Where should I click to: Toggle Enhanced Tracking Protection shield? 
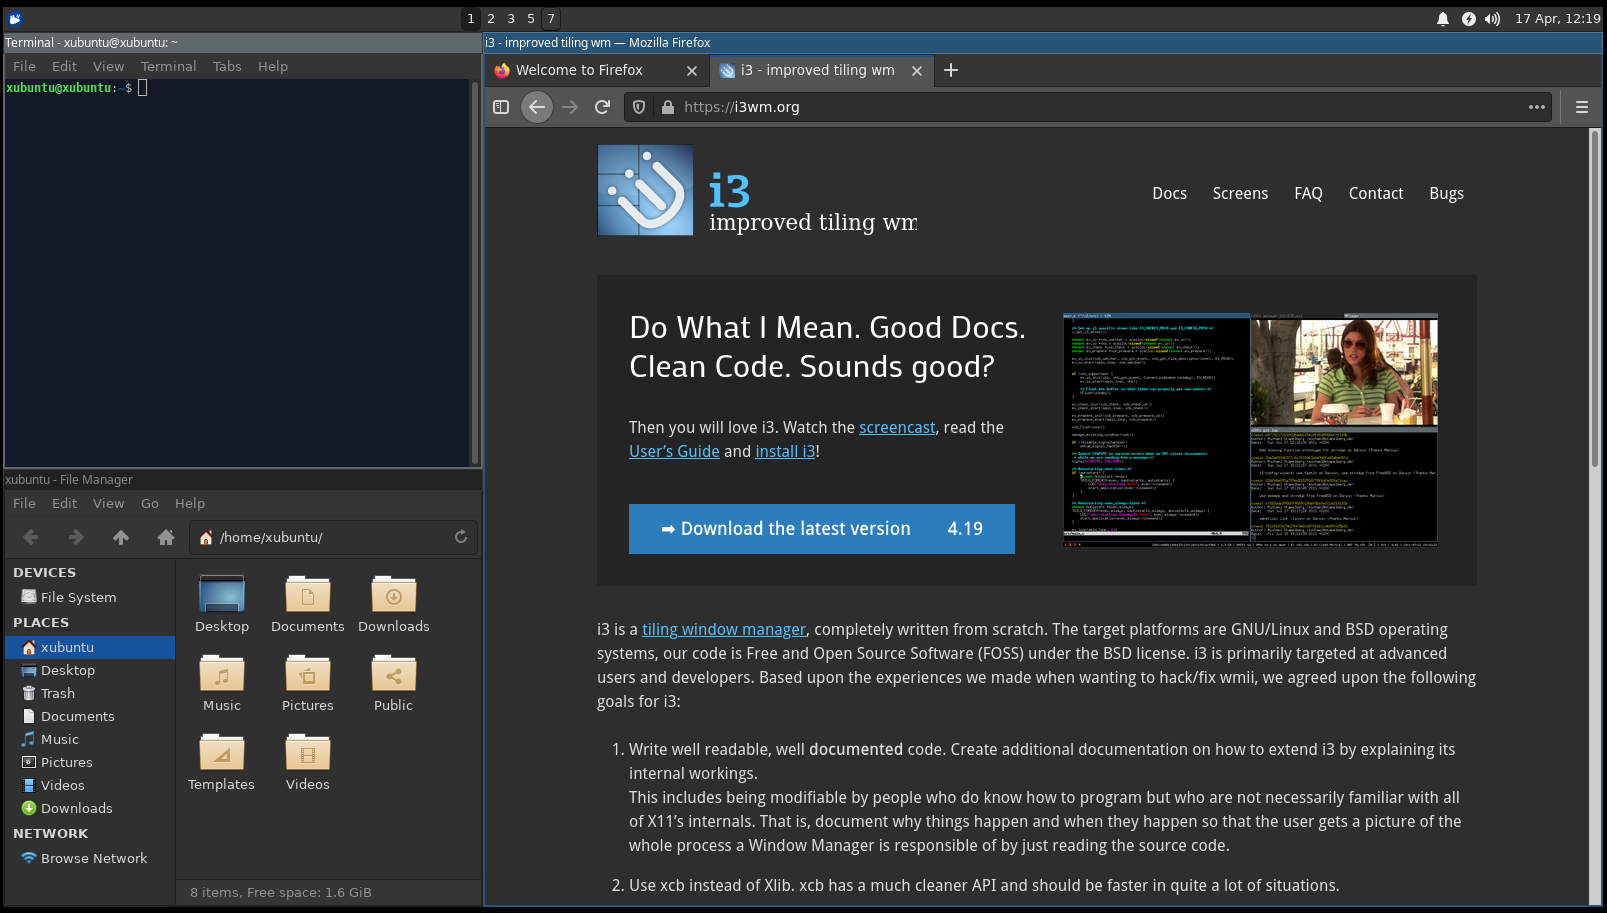638,107
